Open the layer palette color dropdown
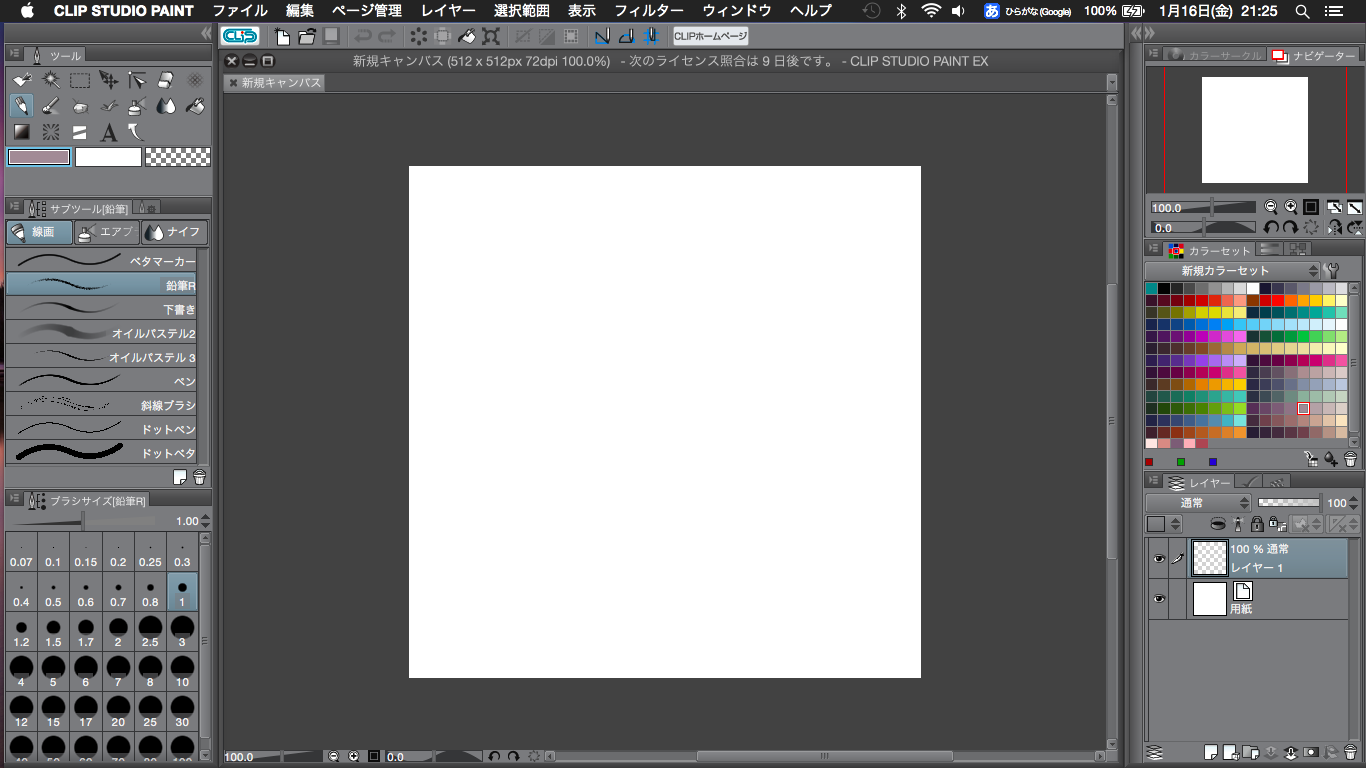The image size is (1366, 768). click(1164, 524)
